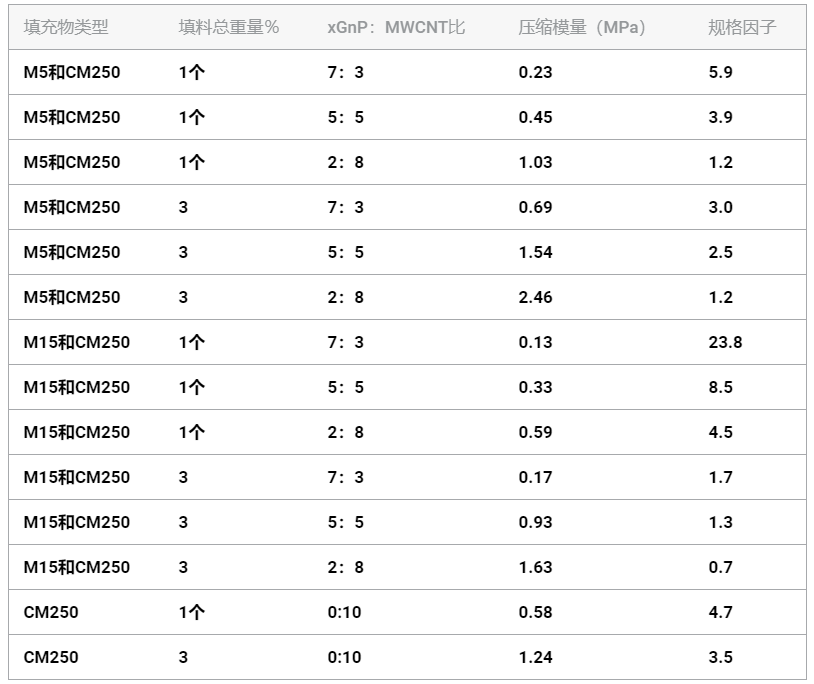The width and height of the screenshot is (814, 684).
Task: Select M15和CM250 in the 0.13 modulus row
Action: (77, 342)
